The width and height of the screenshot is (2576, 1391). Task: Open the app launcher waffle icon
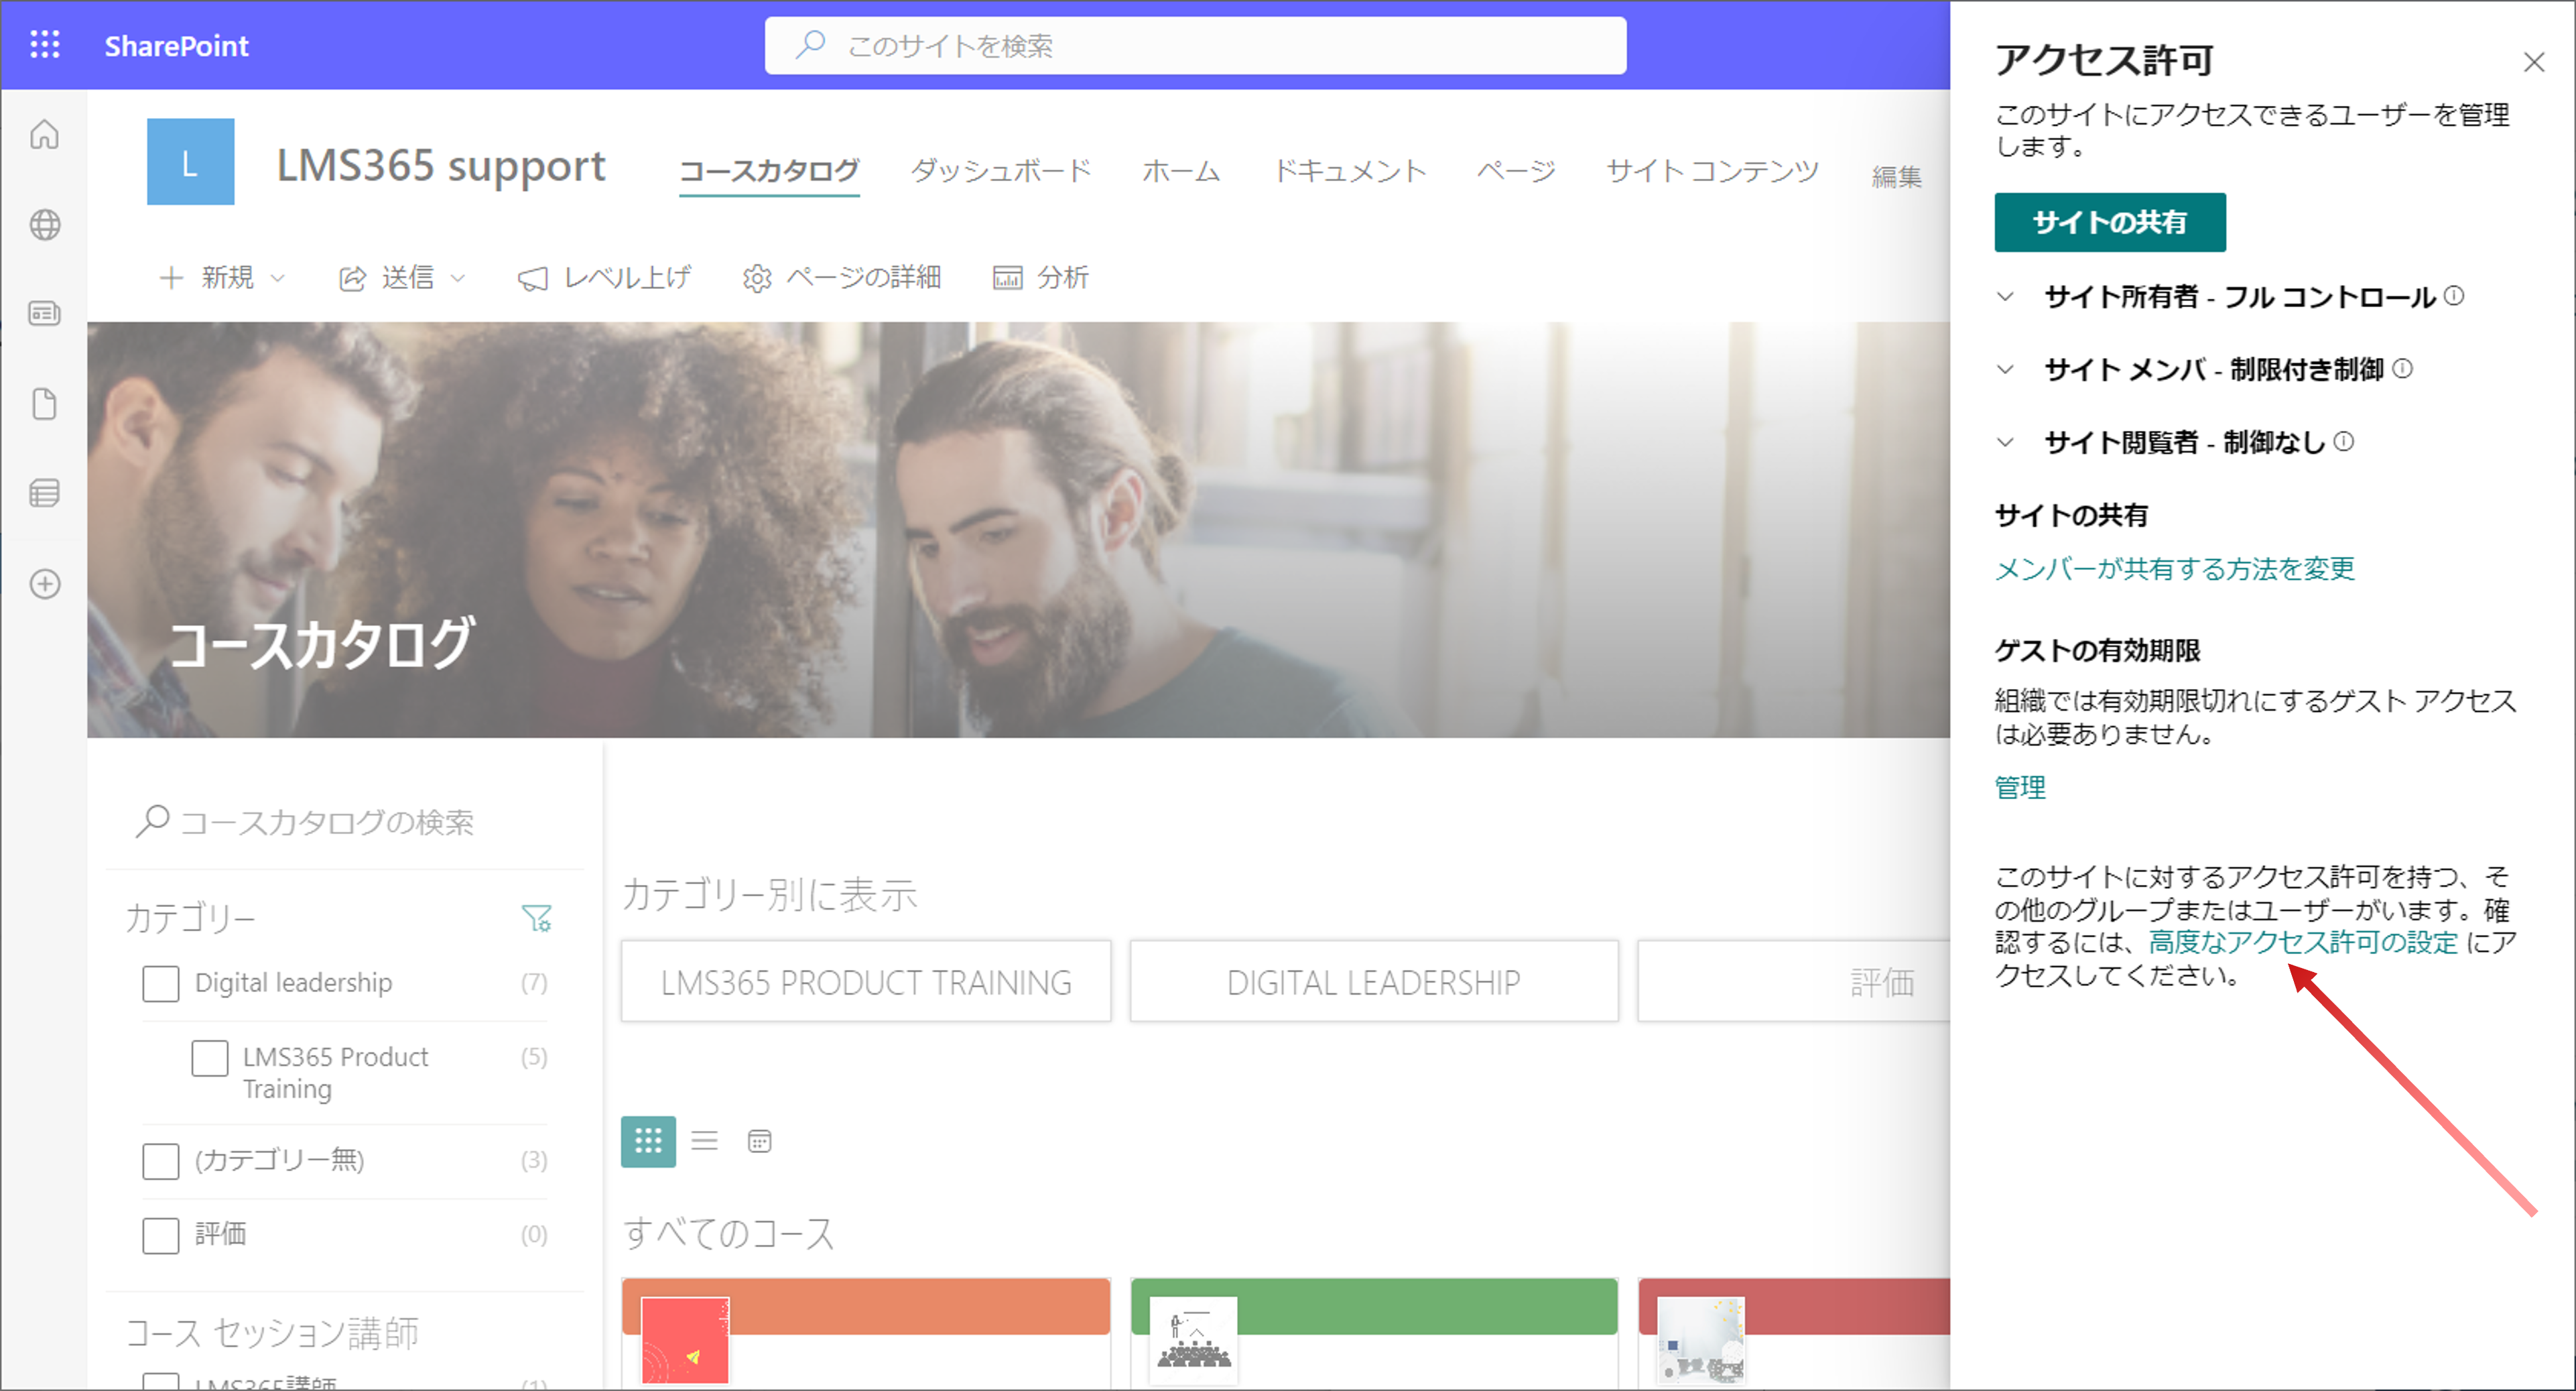tap(45, 45)
